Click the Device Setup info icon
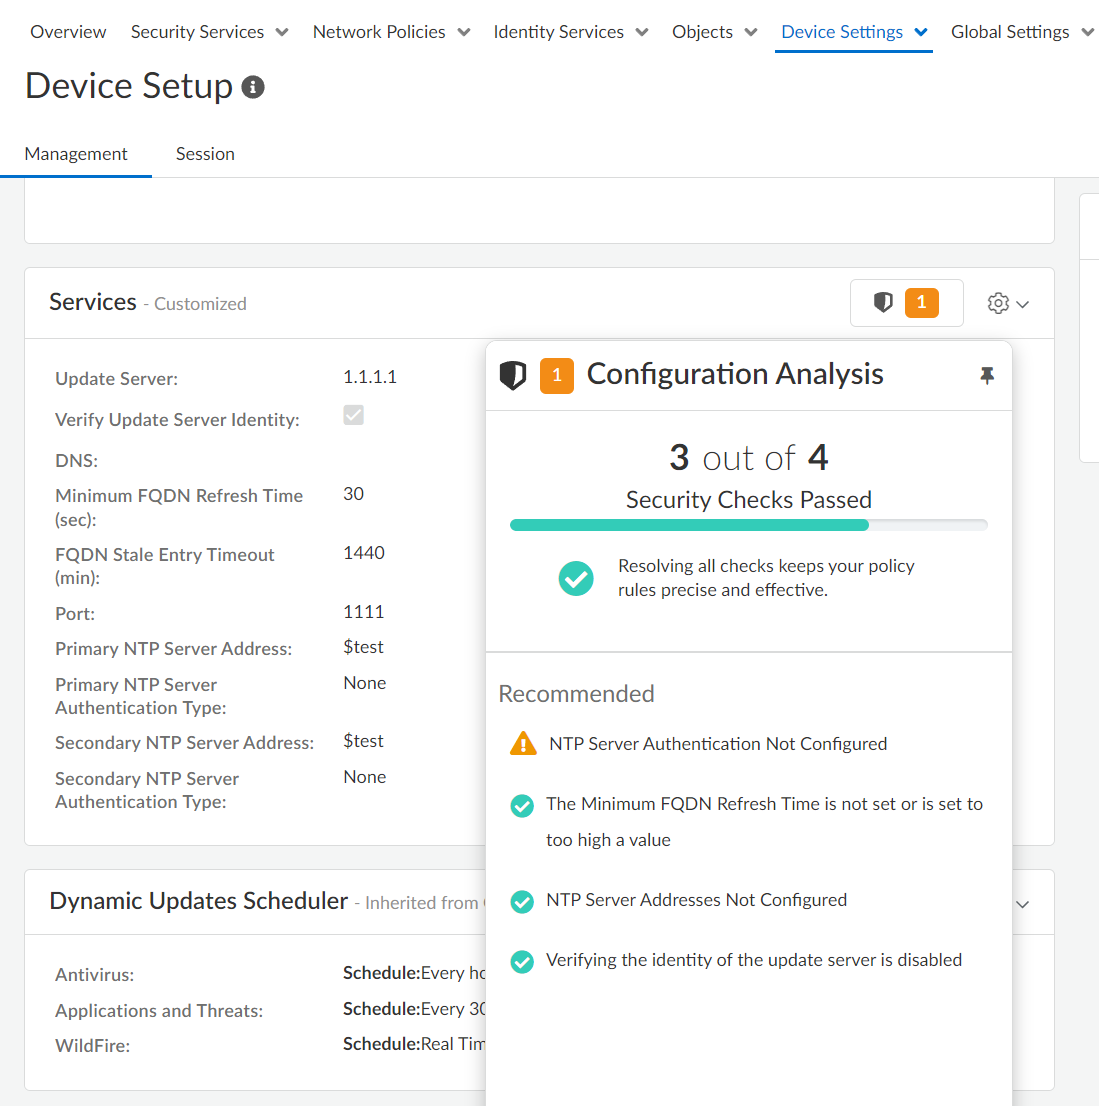The height and width of the screenshot is (1106, 1099). 254,88
